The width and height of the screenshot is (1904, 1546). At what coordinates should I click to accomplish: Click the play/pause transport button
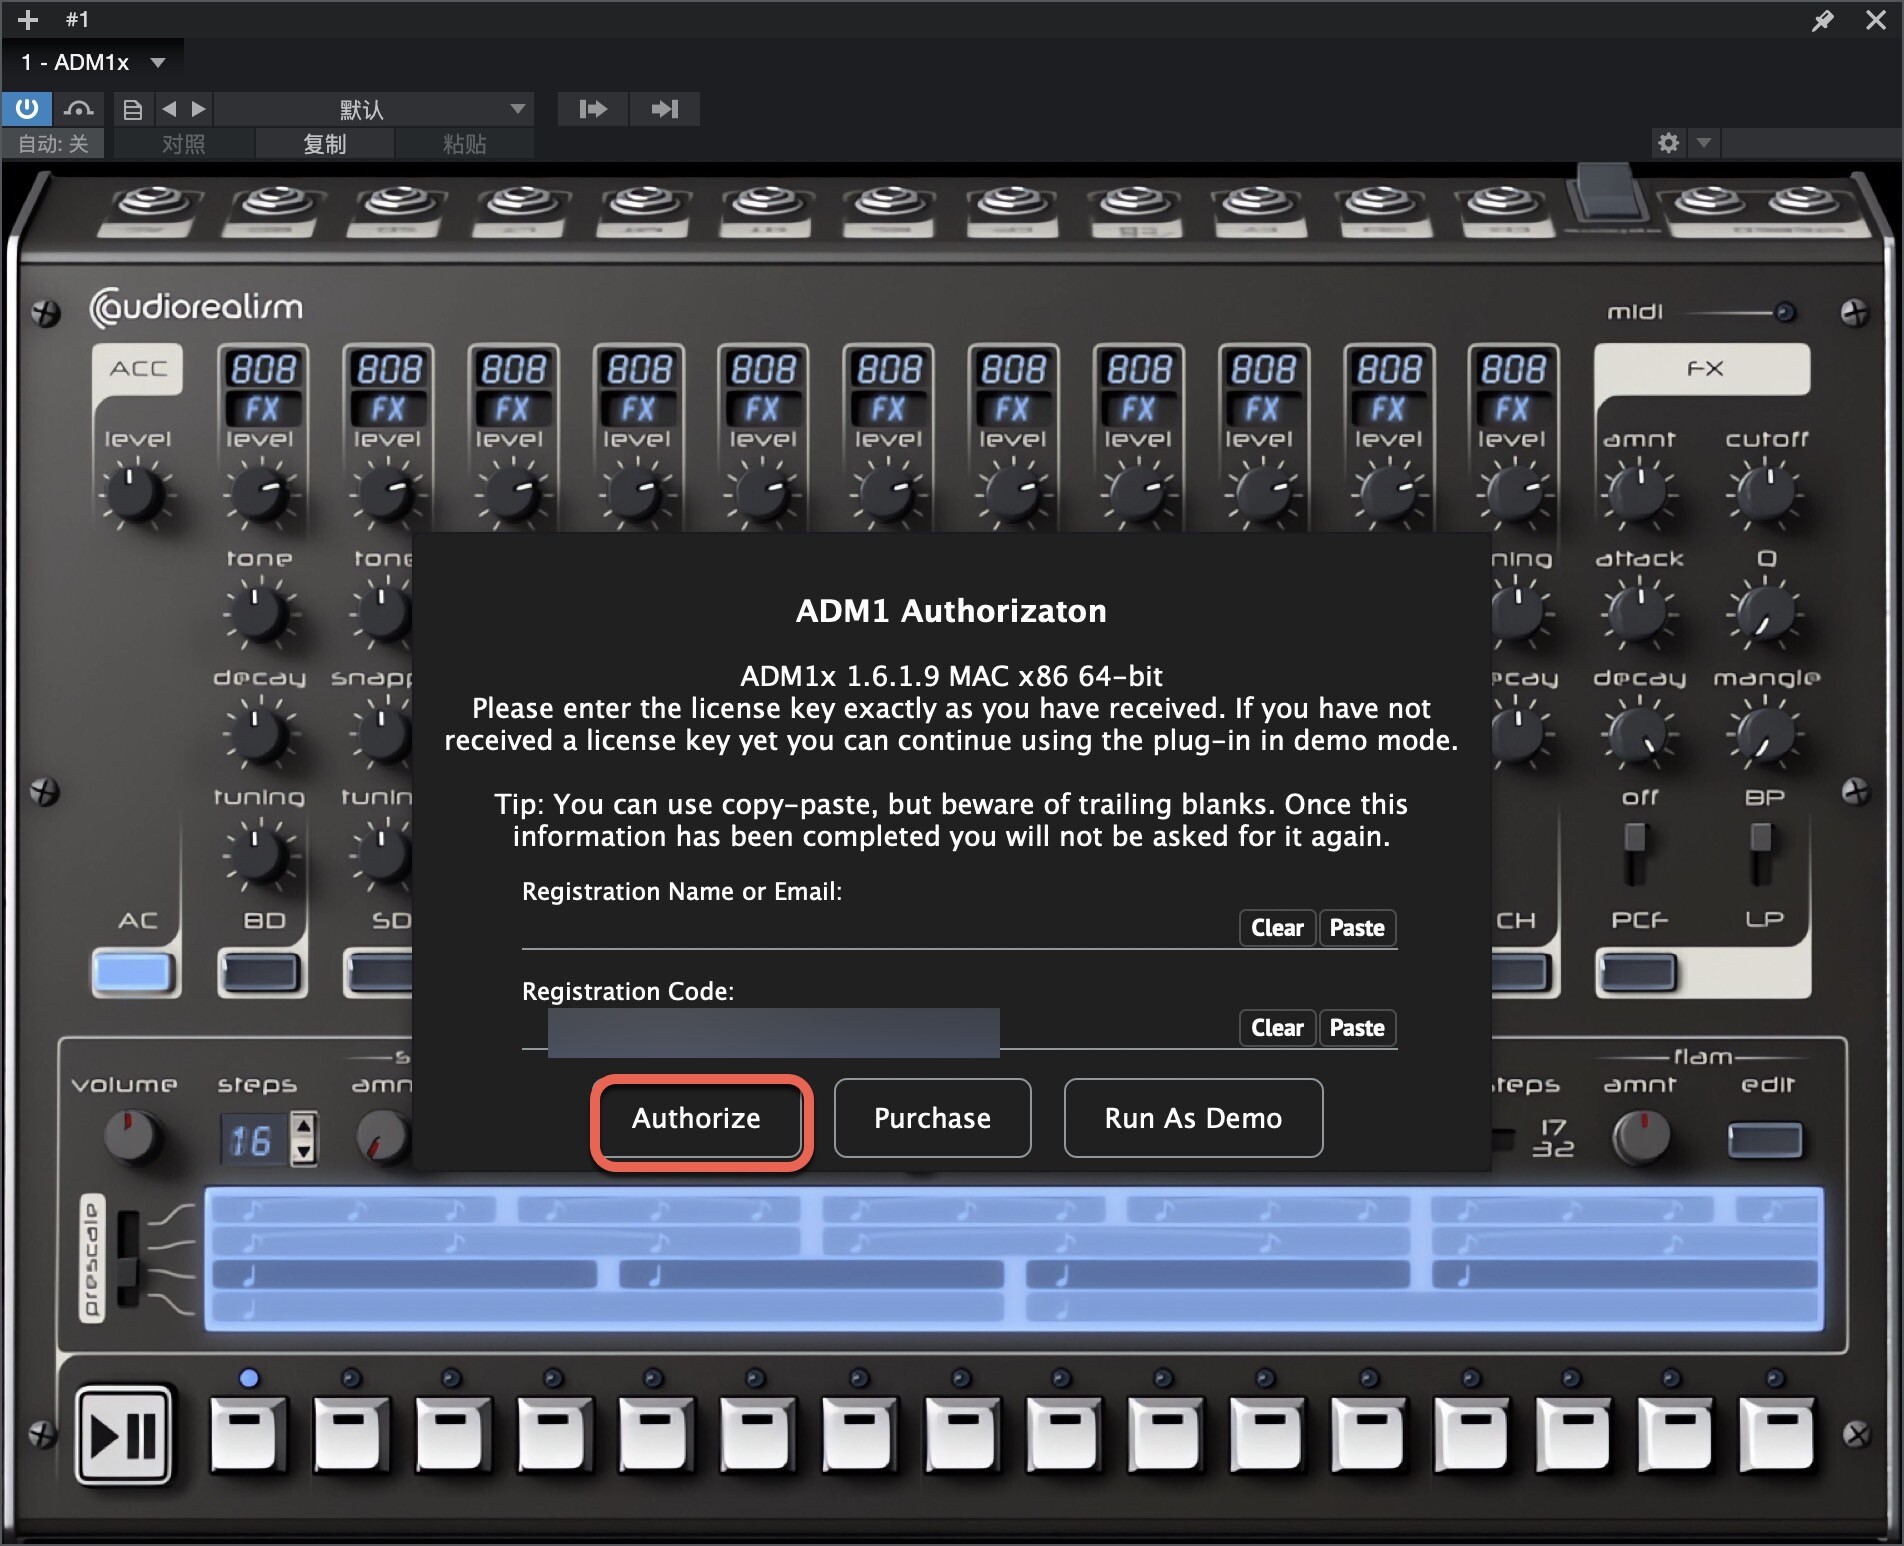point(124,1435)
